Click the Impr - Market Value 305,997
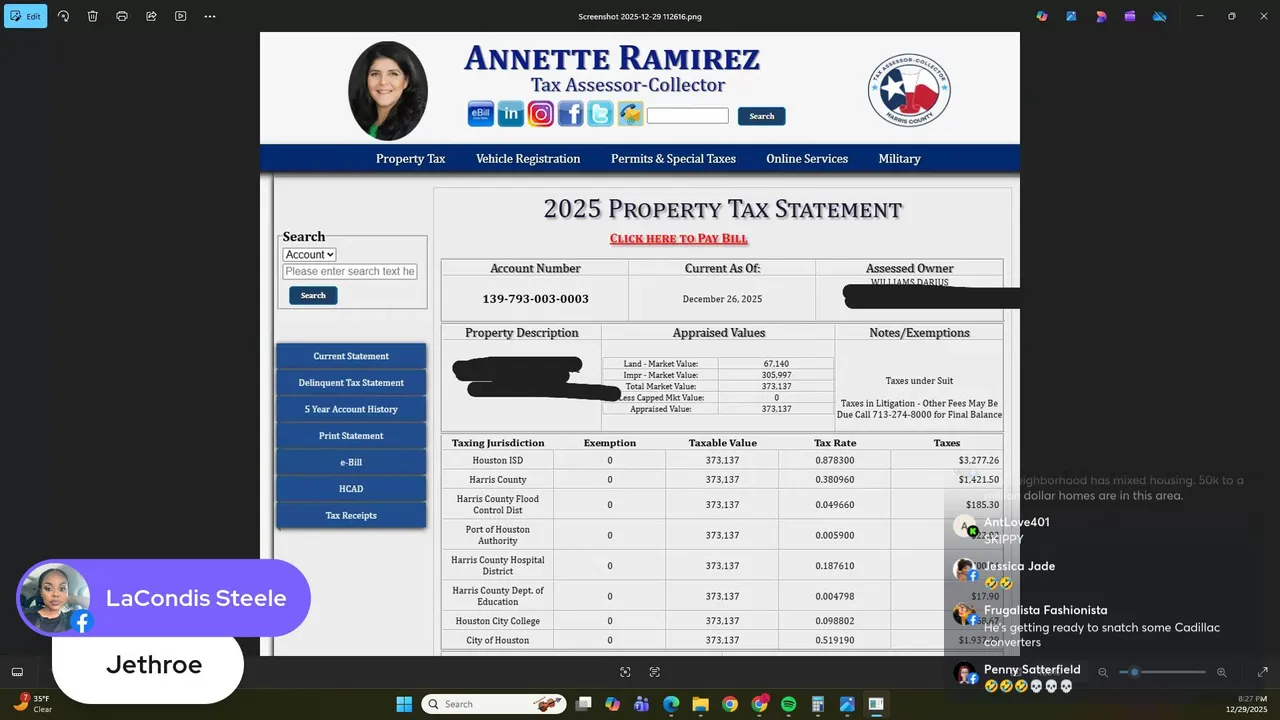The width and height of the screenshot is (1280, 720). tap(776, 375)
